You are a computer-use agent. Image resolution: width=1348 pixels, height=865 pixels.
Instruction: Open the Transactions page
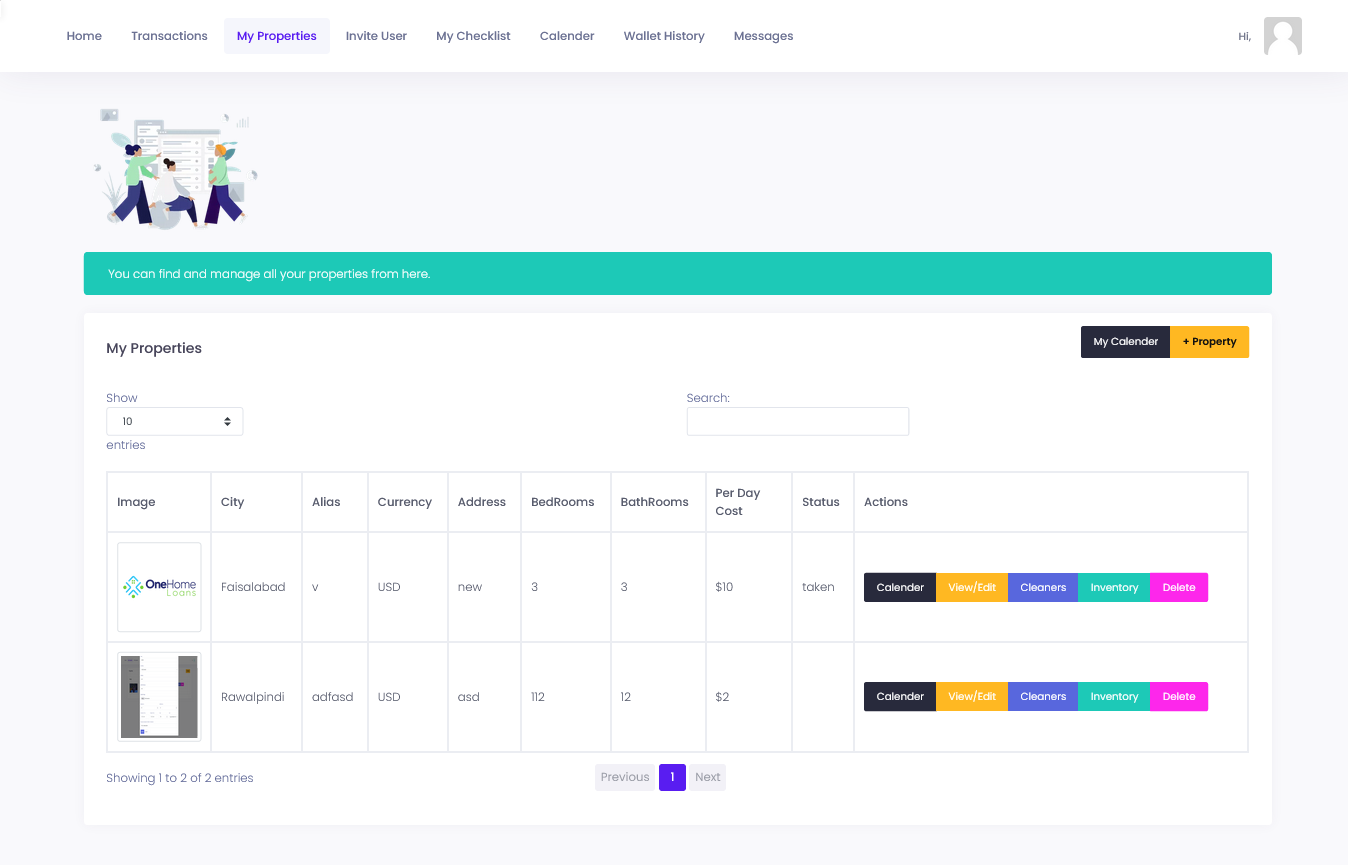(x=169, y=36)
